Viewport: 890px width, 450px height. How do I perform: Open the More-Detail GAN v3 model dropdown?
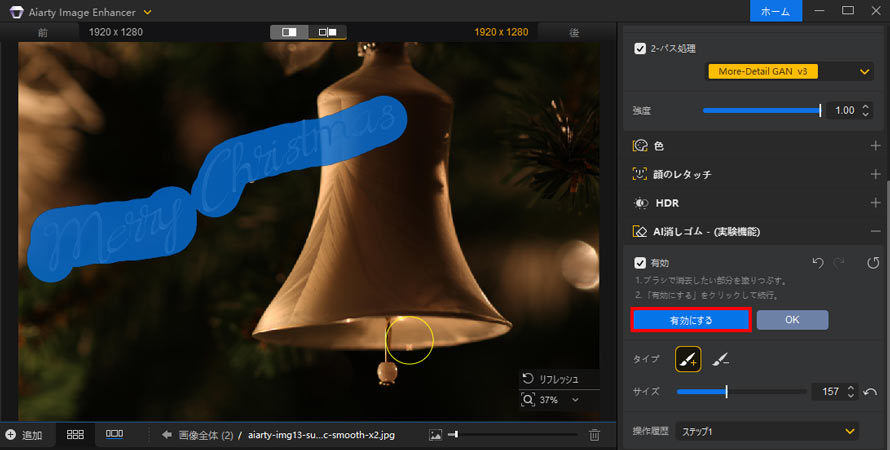[x=788, y=72]
